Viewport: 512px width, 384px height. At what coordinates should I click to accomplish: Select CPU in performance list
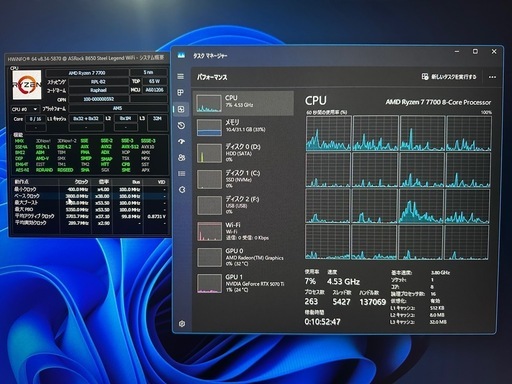click(x=243, y=103)
